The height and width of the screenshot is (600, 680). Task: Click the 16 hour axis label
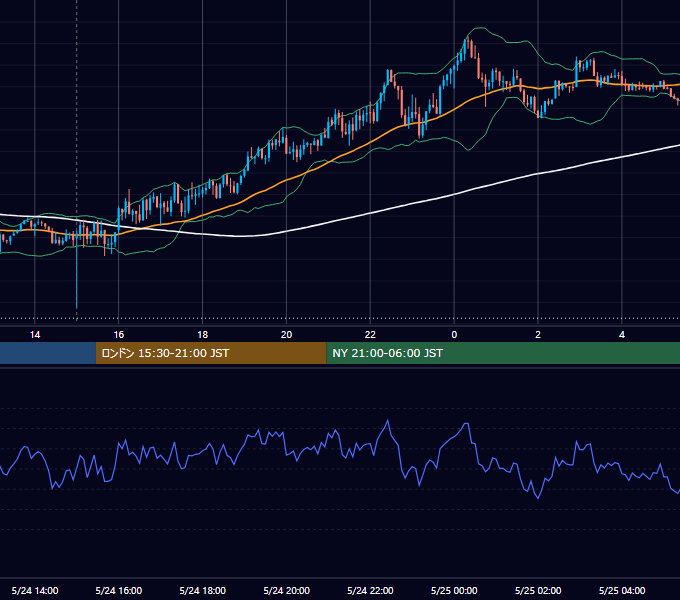(x=118, y=335)
